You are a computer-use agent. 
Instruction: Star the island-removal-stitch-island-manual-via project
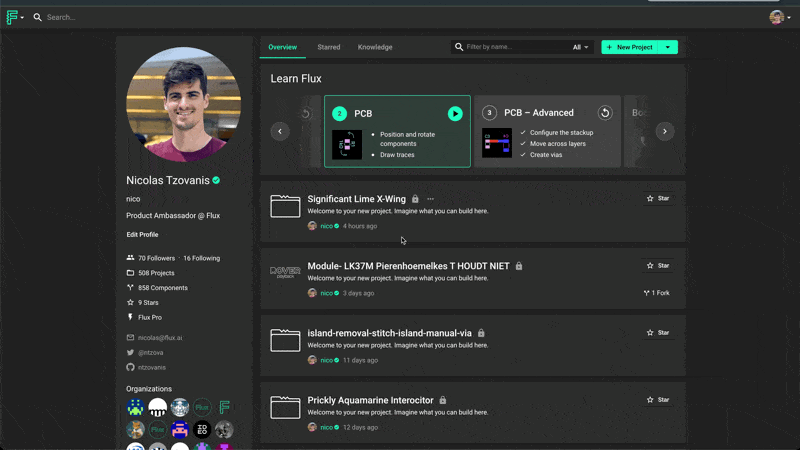point(658,333)
